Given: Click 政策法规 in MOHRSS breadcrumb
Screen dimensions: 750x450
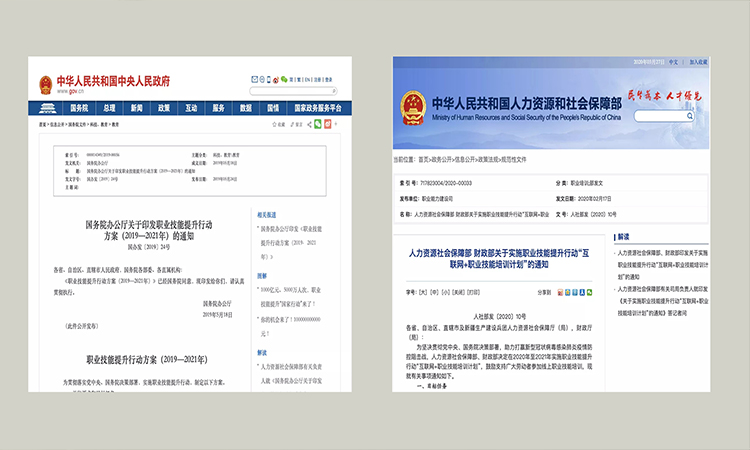Looking at the screenshot, I should [x=488, y=160].
